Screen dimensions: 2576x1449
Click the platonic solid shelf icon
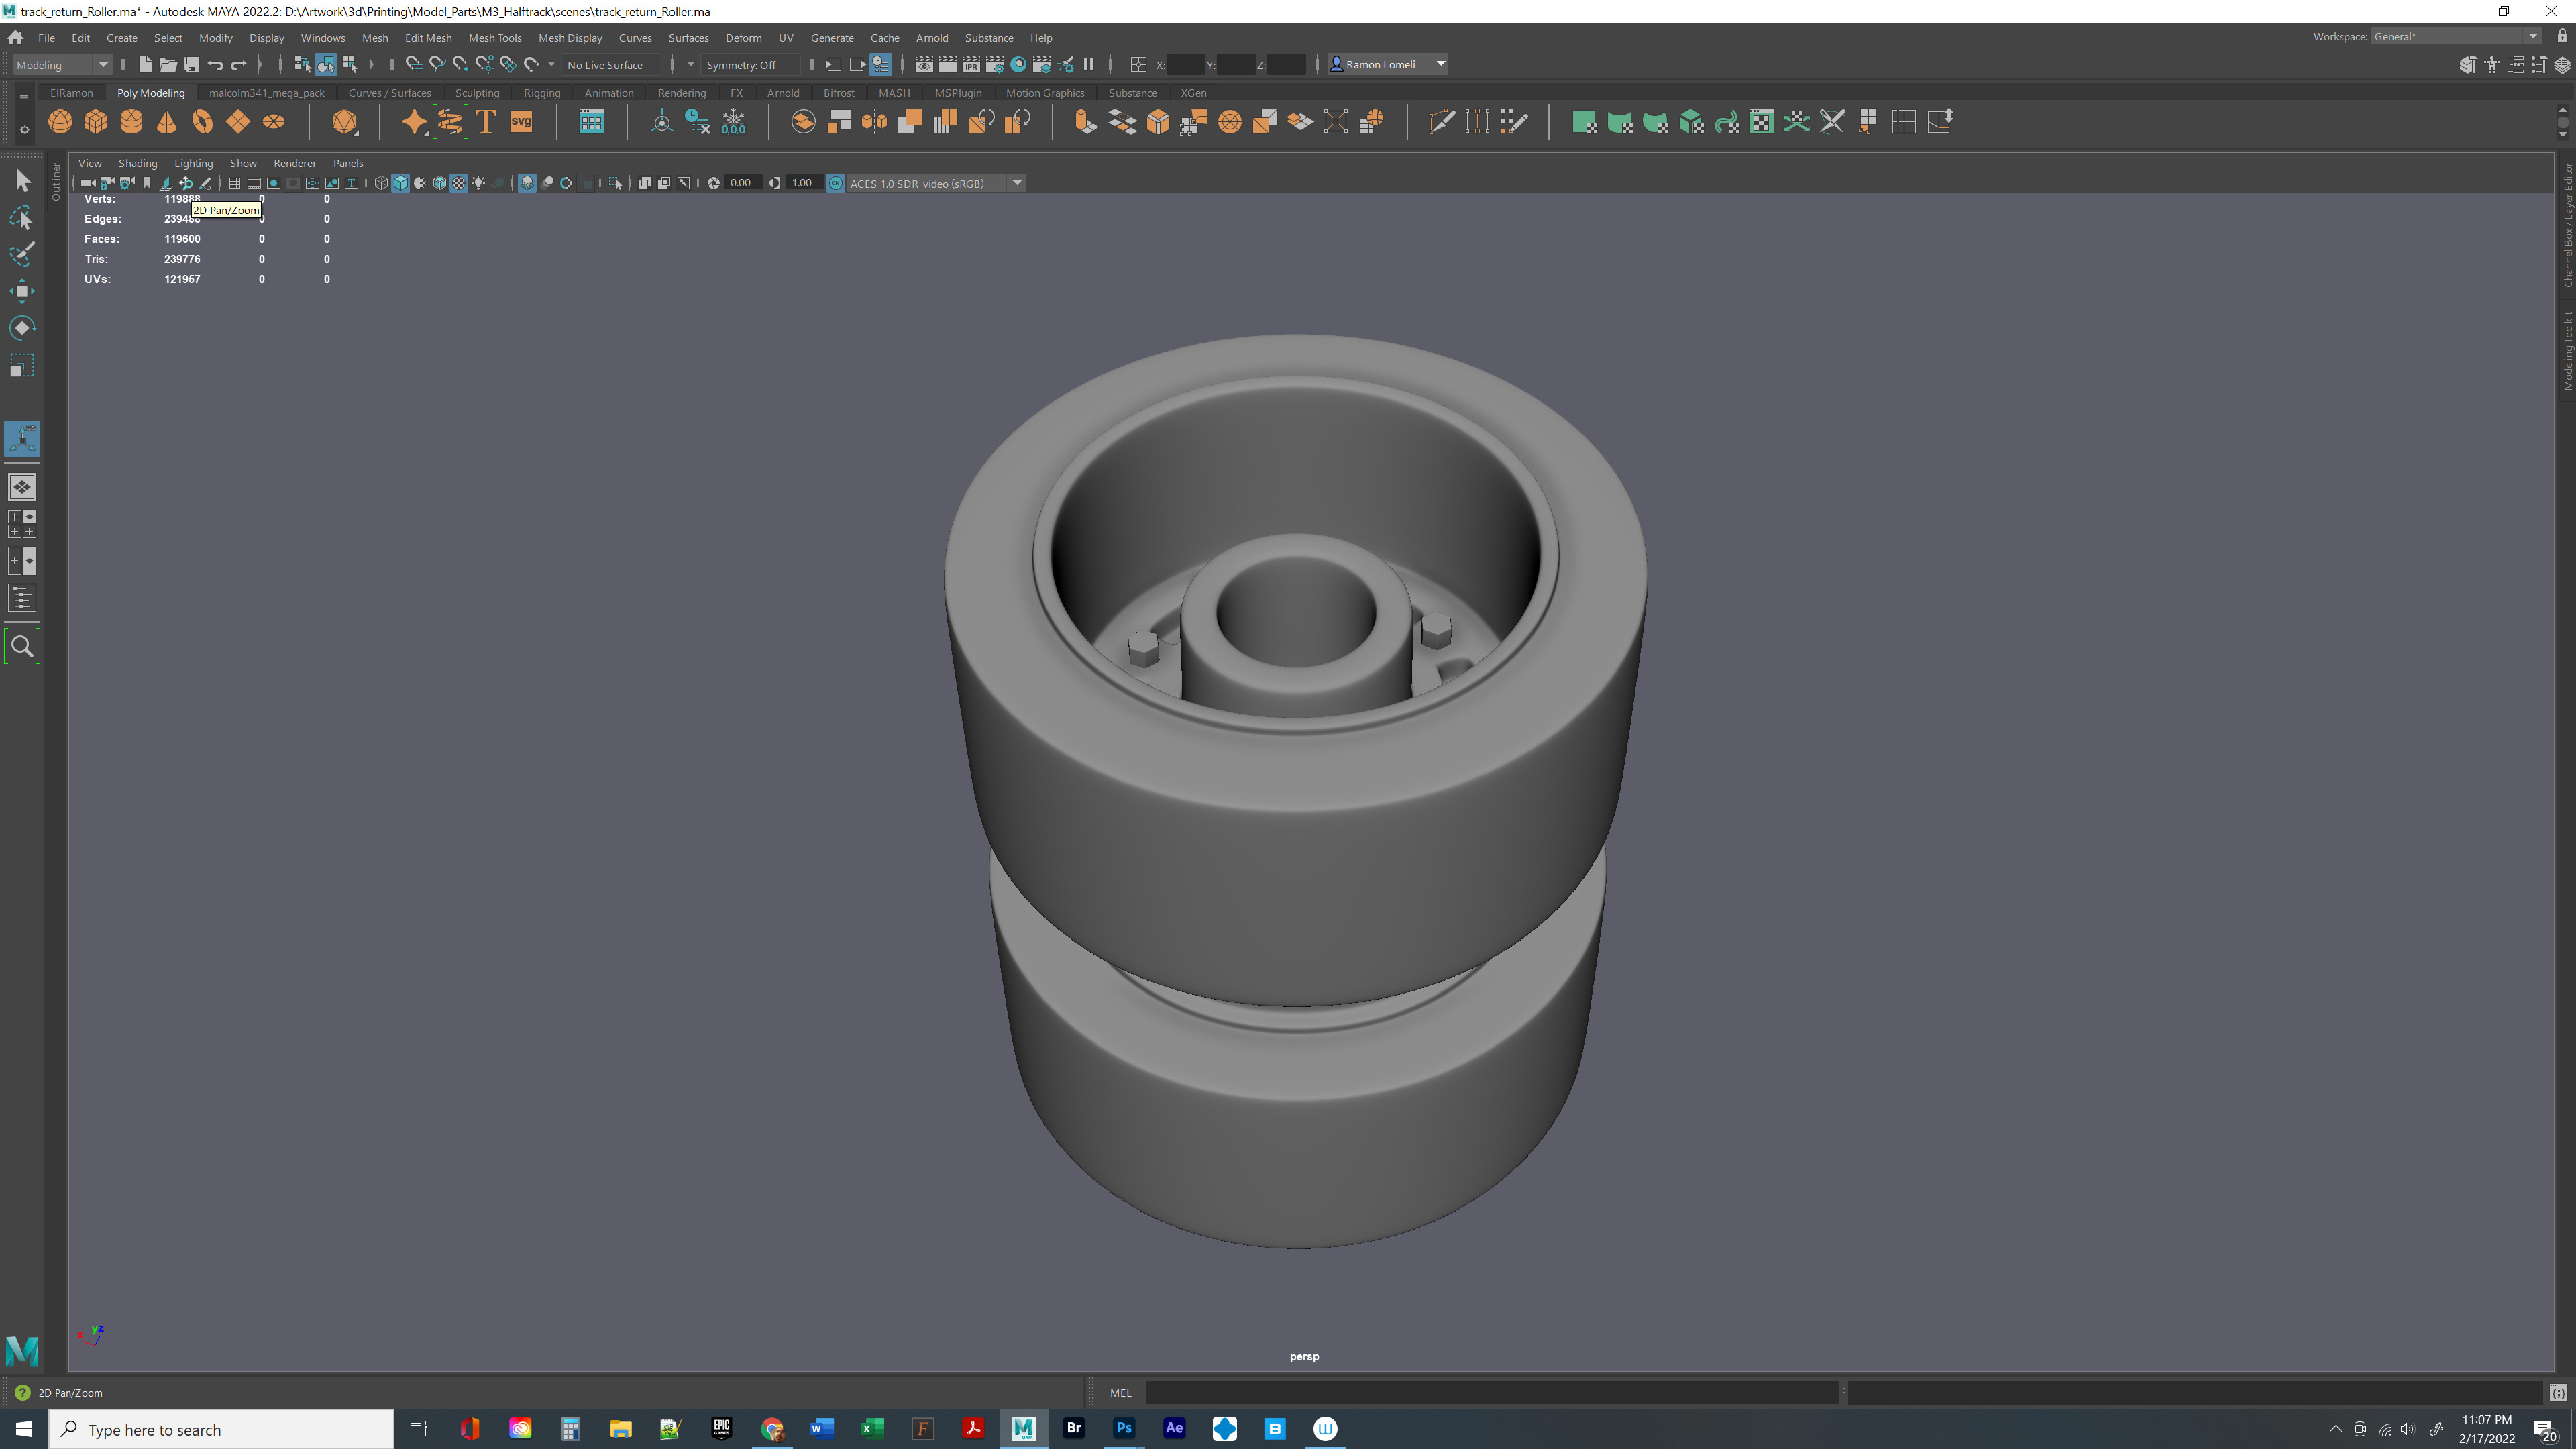344,122
